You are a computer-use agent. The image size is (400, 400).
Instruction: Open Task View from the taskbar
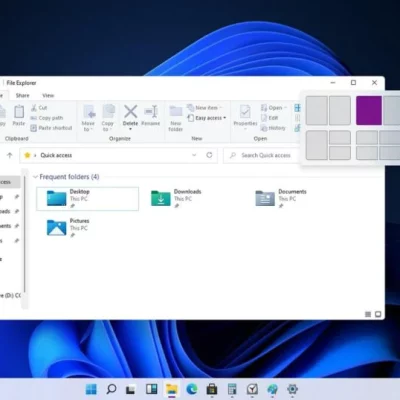point(131,389)
